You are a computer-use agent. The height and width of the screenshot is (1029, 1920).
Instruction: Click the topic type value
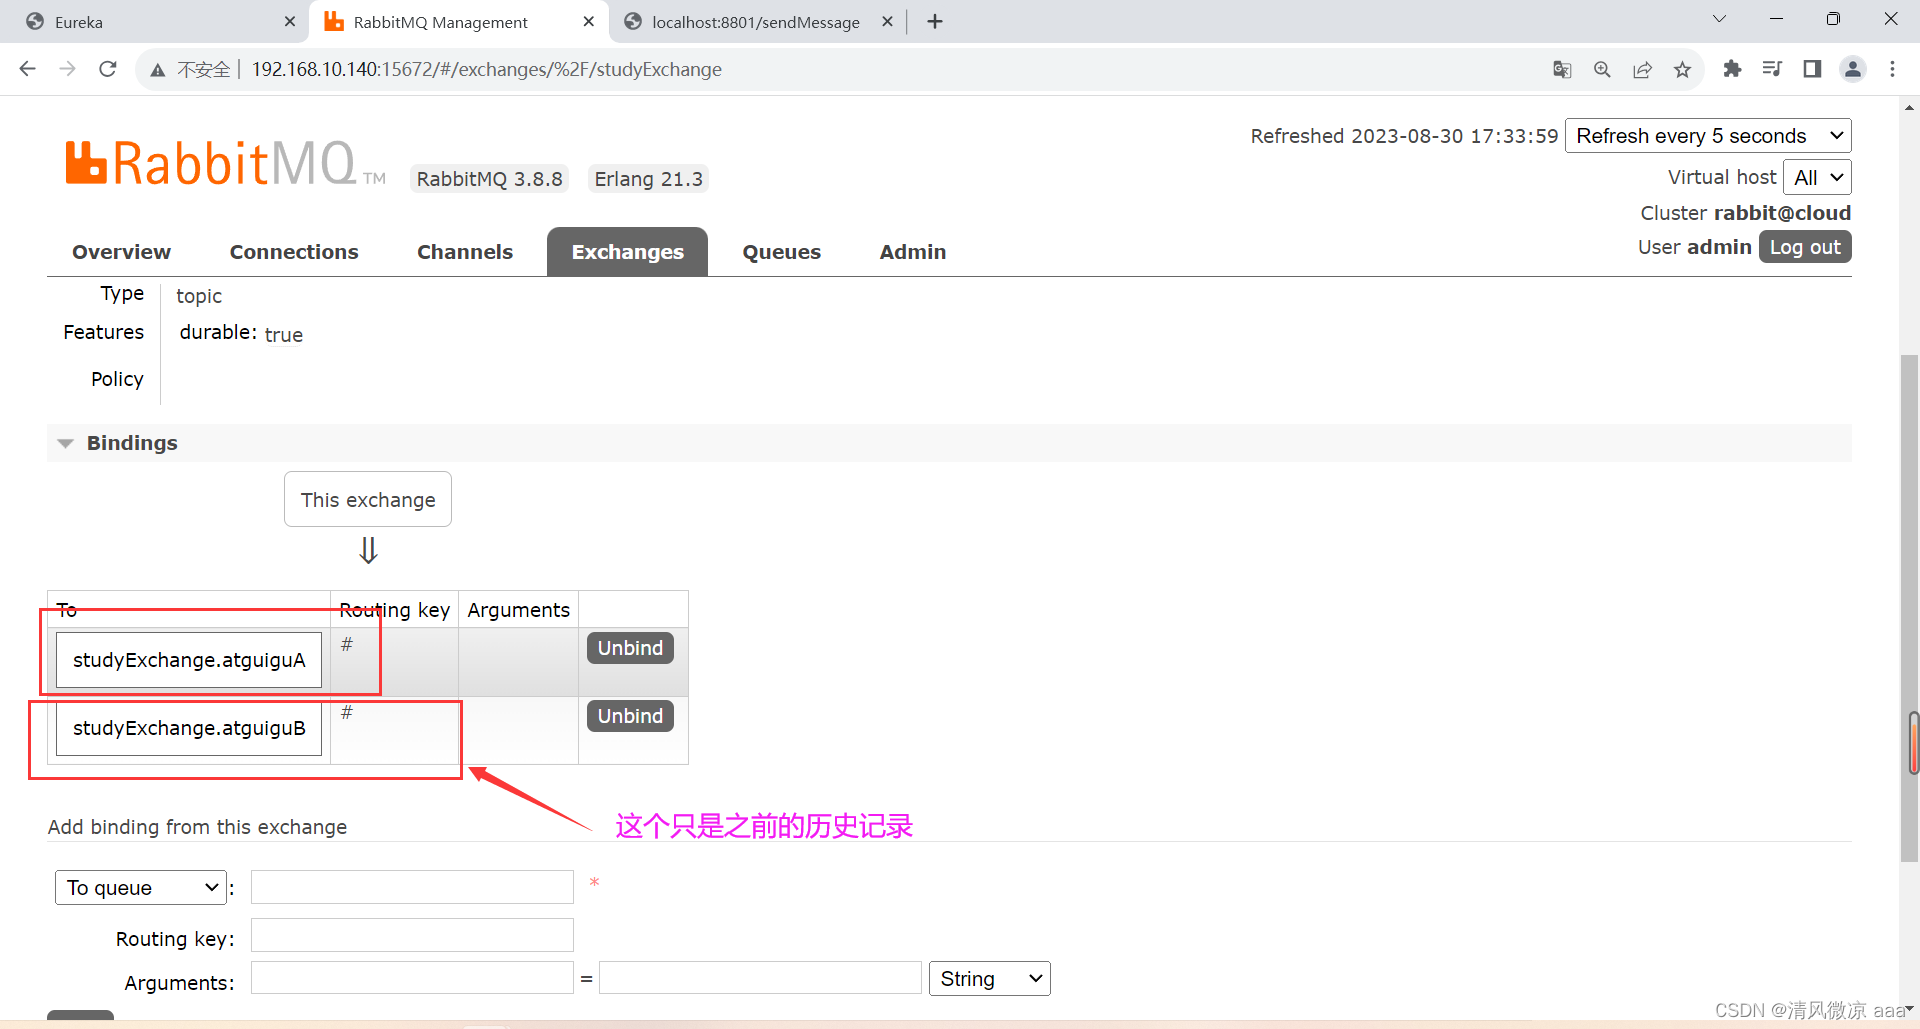click(199, 296)
